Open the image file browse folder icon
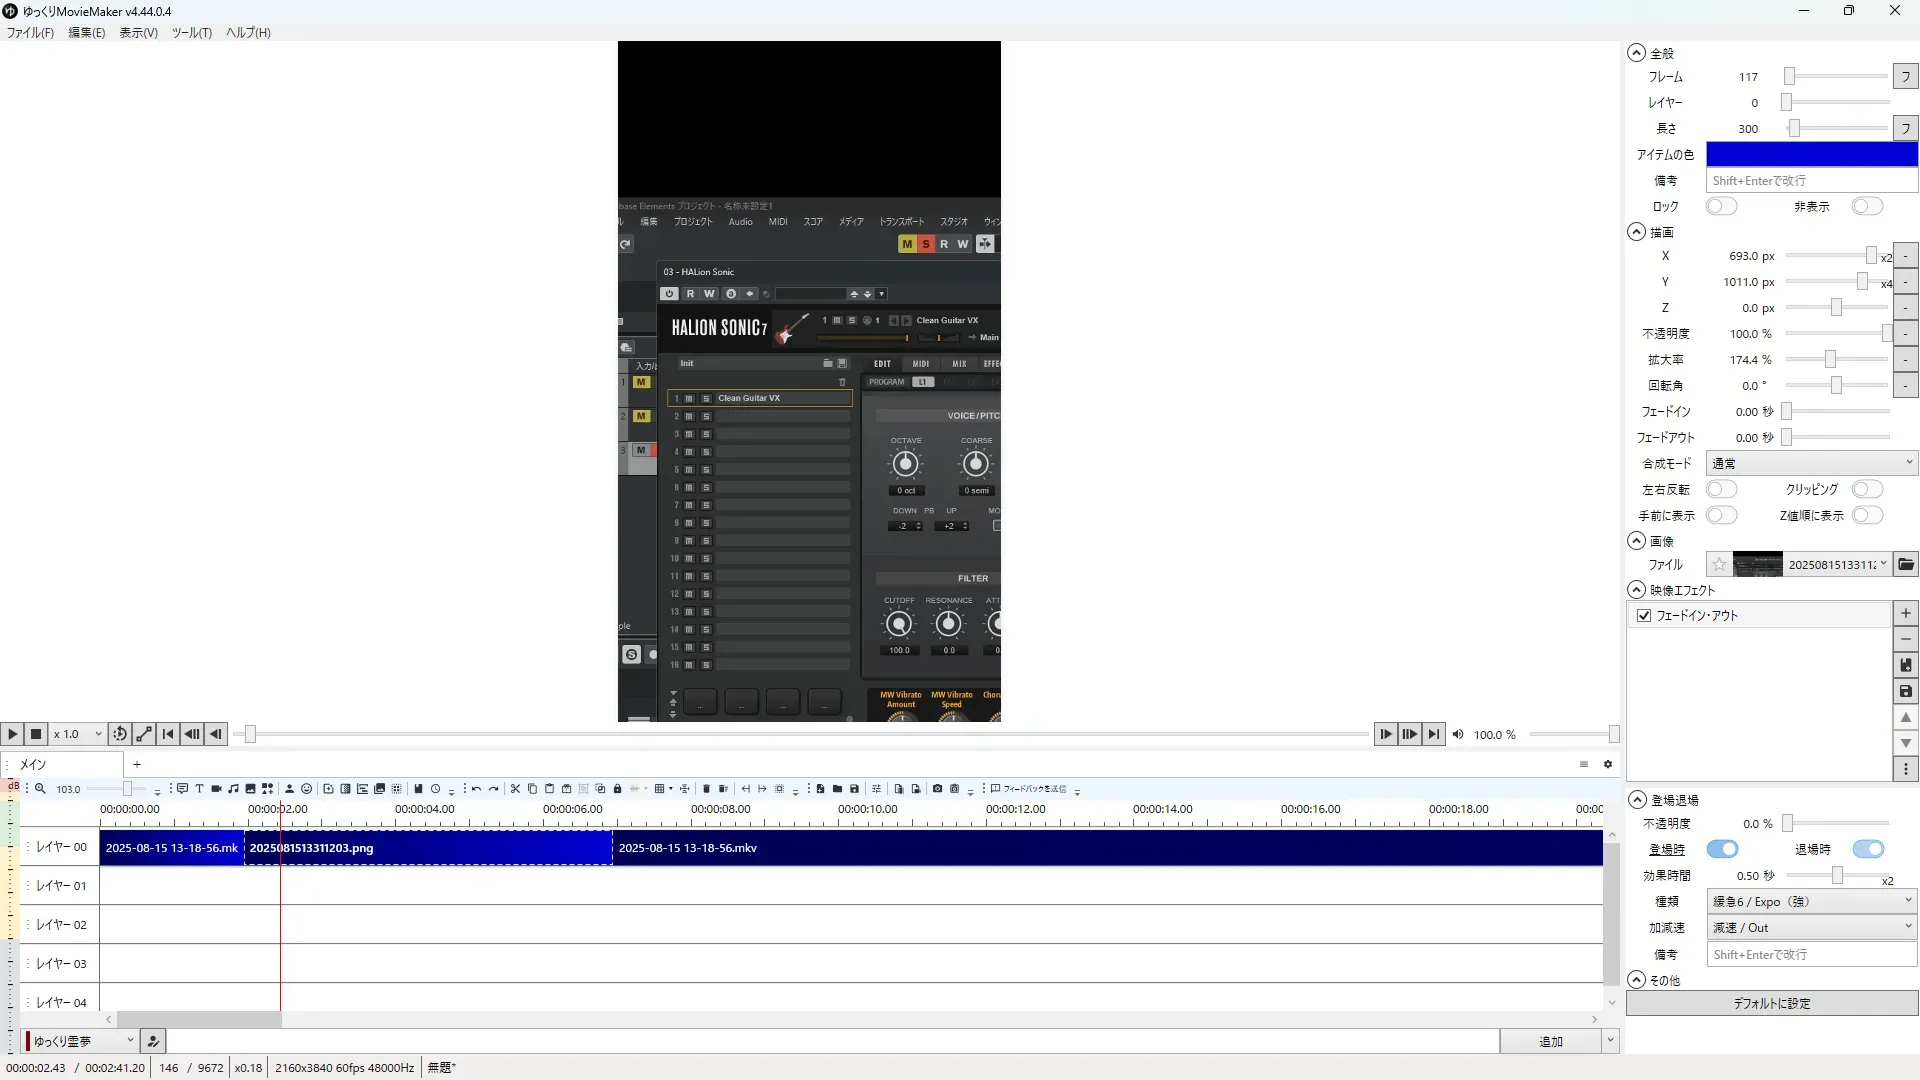 pyautogui.click(x=1906, y=565)
